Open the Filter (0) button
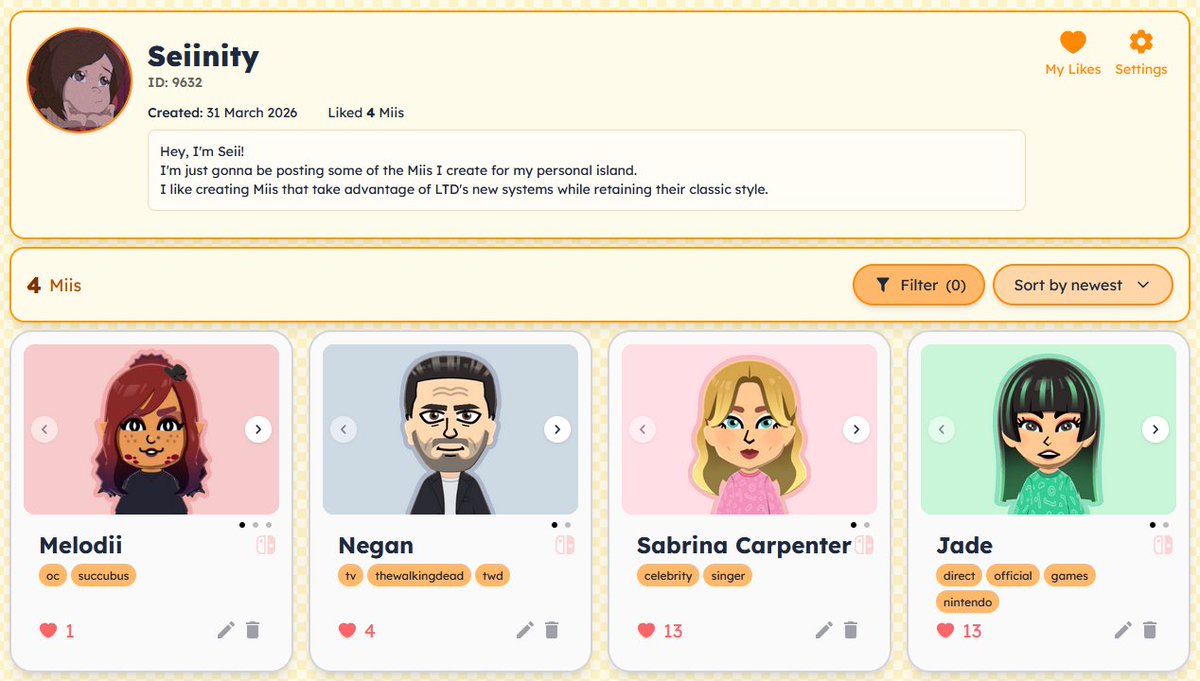The width and height of the screenshot is (1200, 681). [x=918, y=285]
